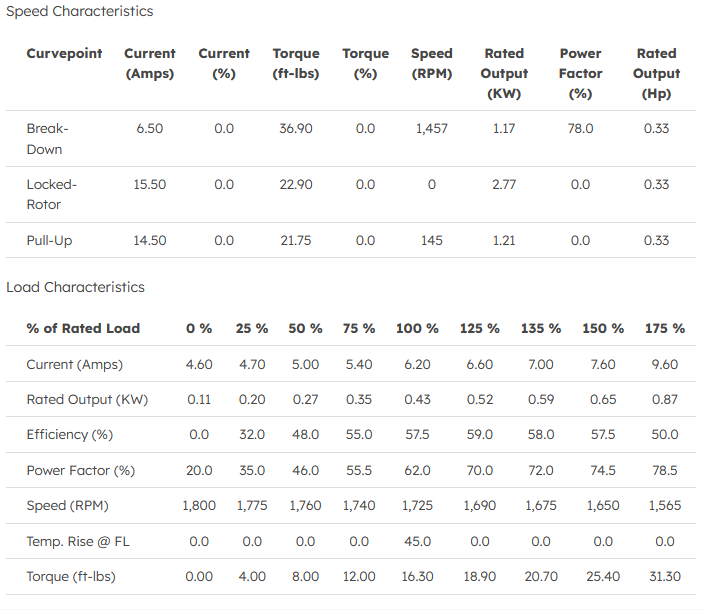Select the 100 % load column header

[x=417, y=328]
